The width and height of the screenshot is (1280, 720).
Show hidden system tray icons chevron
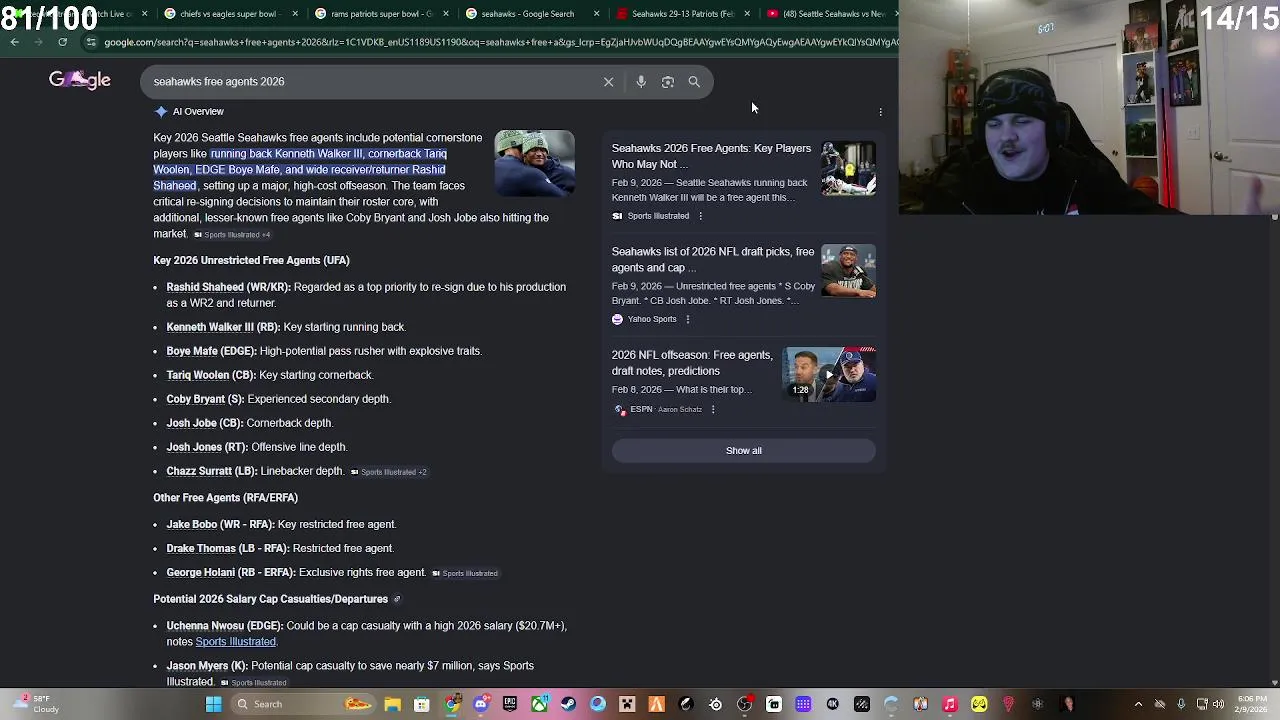(1138, 704)
